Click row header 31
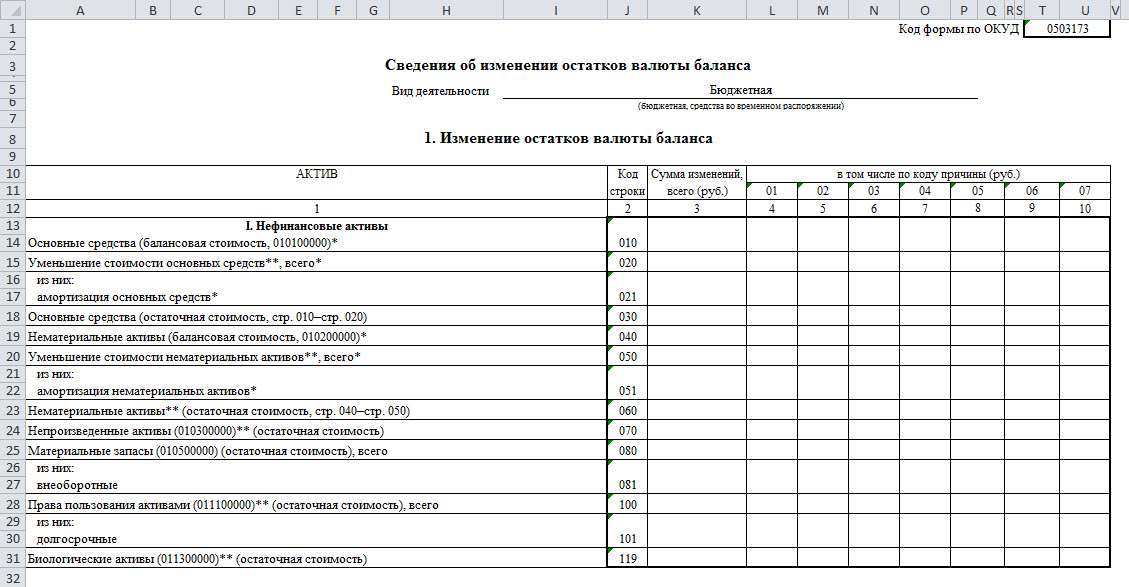This screenshot has width=1129, height=587. click(x=12, y=558)
